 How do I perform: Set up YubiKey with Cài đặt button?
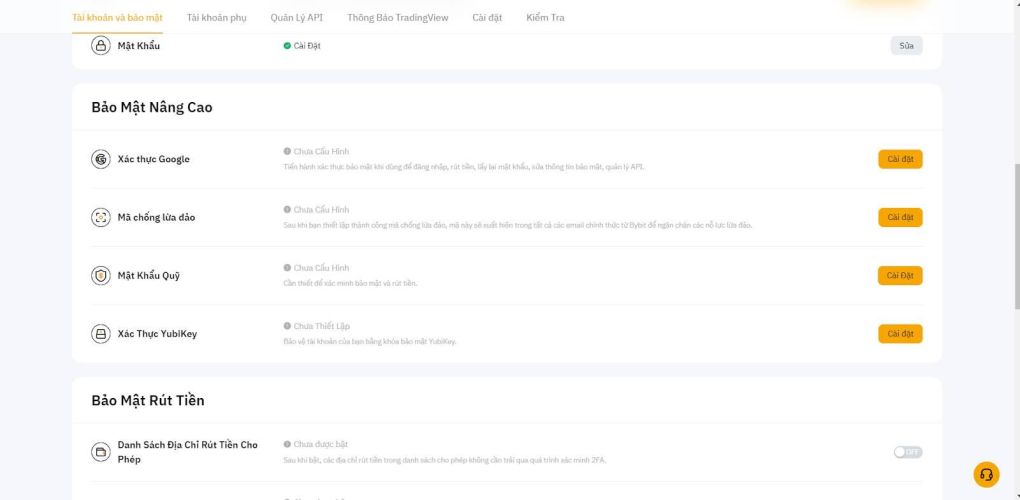[x=900, y=334]
